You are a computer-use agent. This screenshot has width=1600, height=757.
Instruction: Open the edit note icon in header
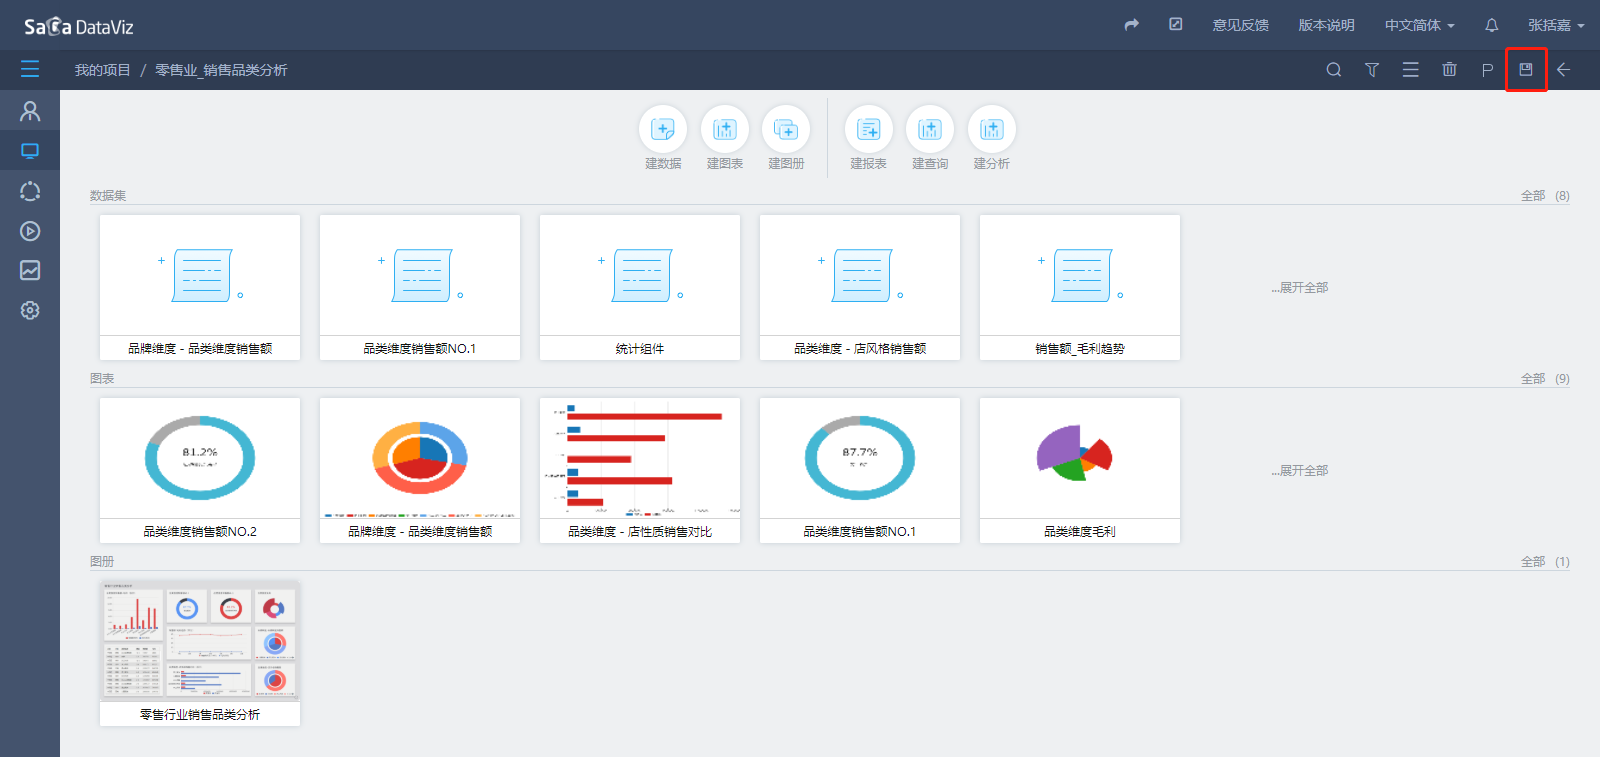tap(1176, 24)
